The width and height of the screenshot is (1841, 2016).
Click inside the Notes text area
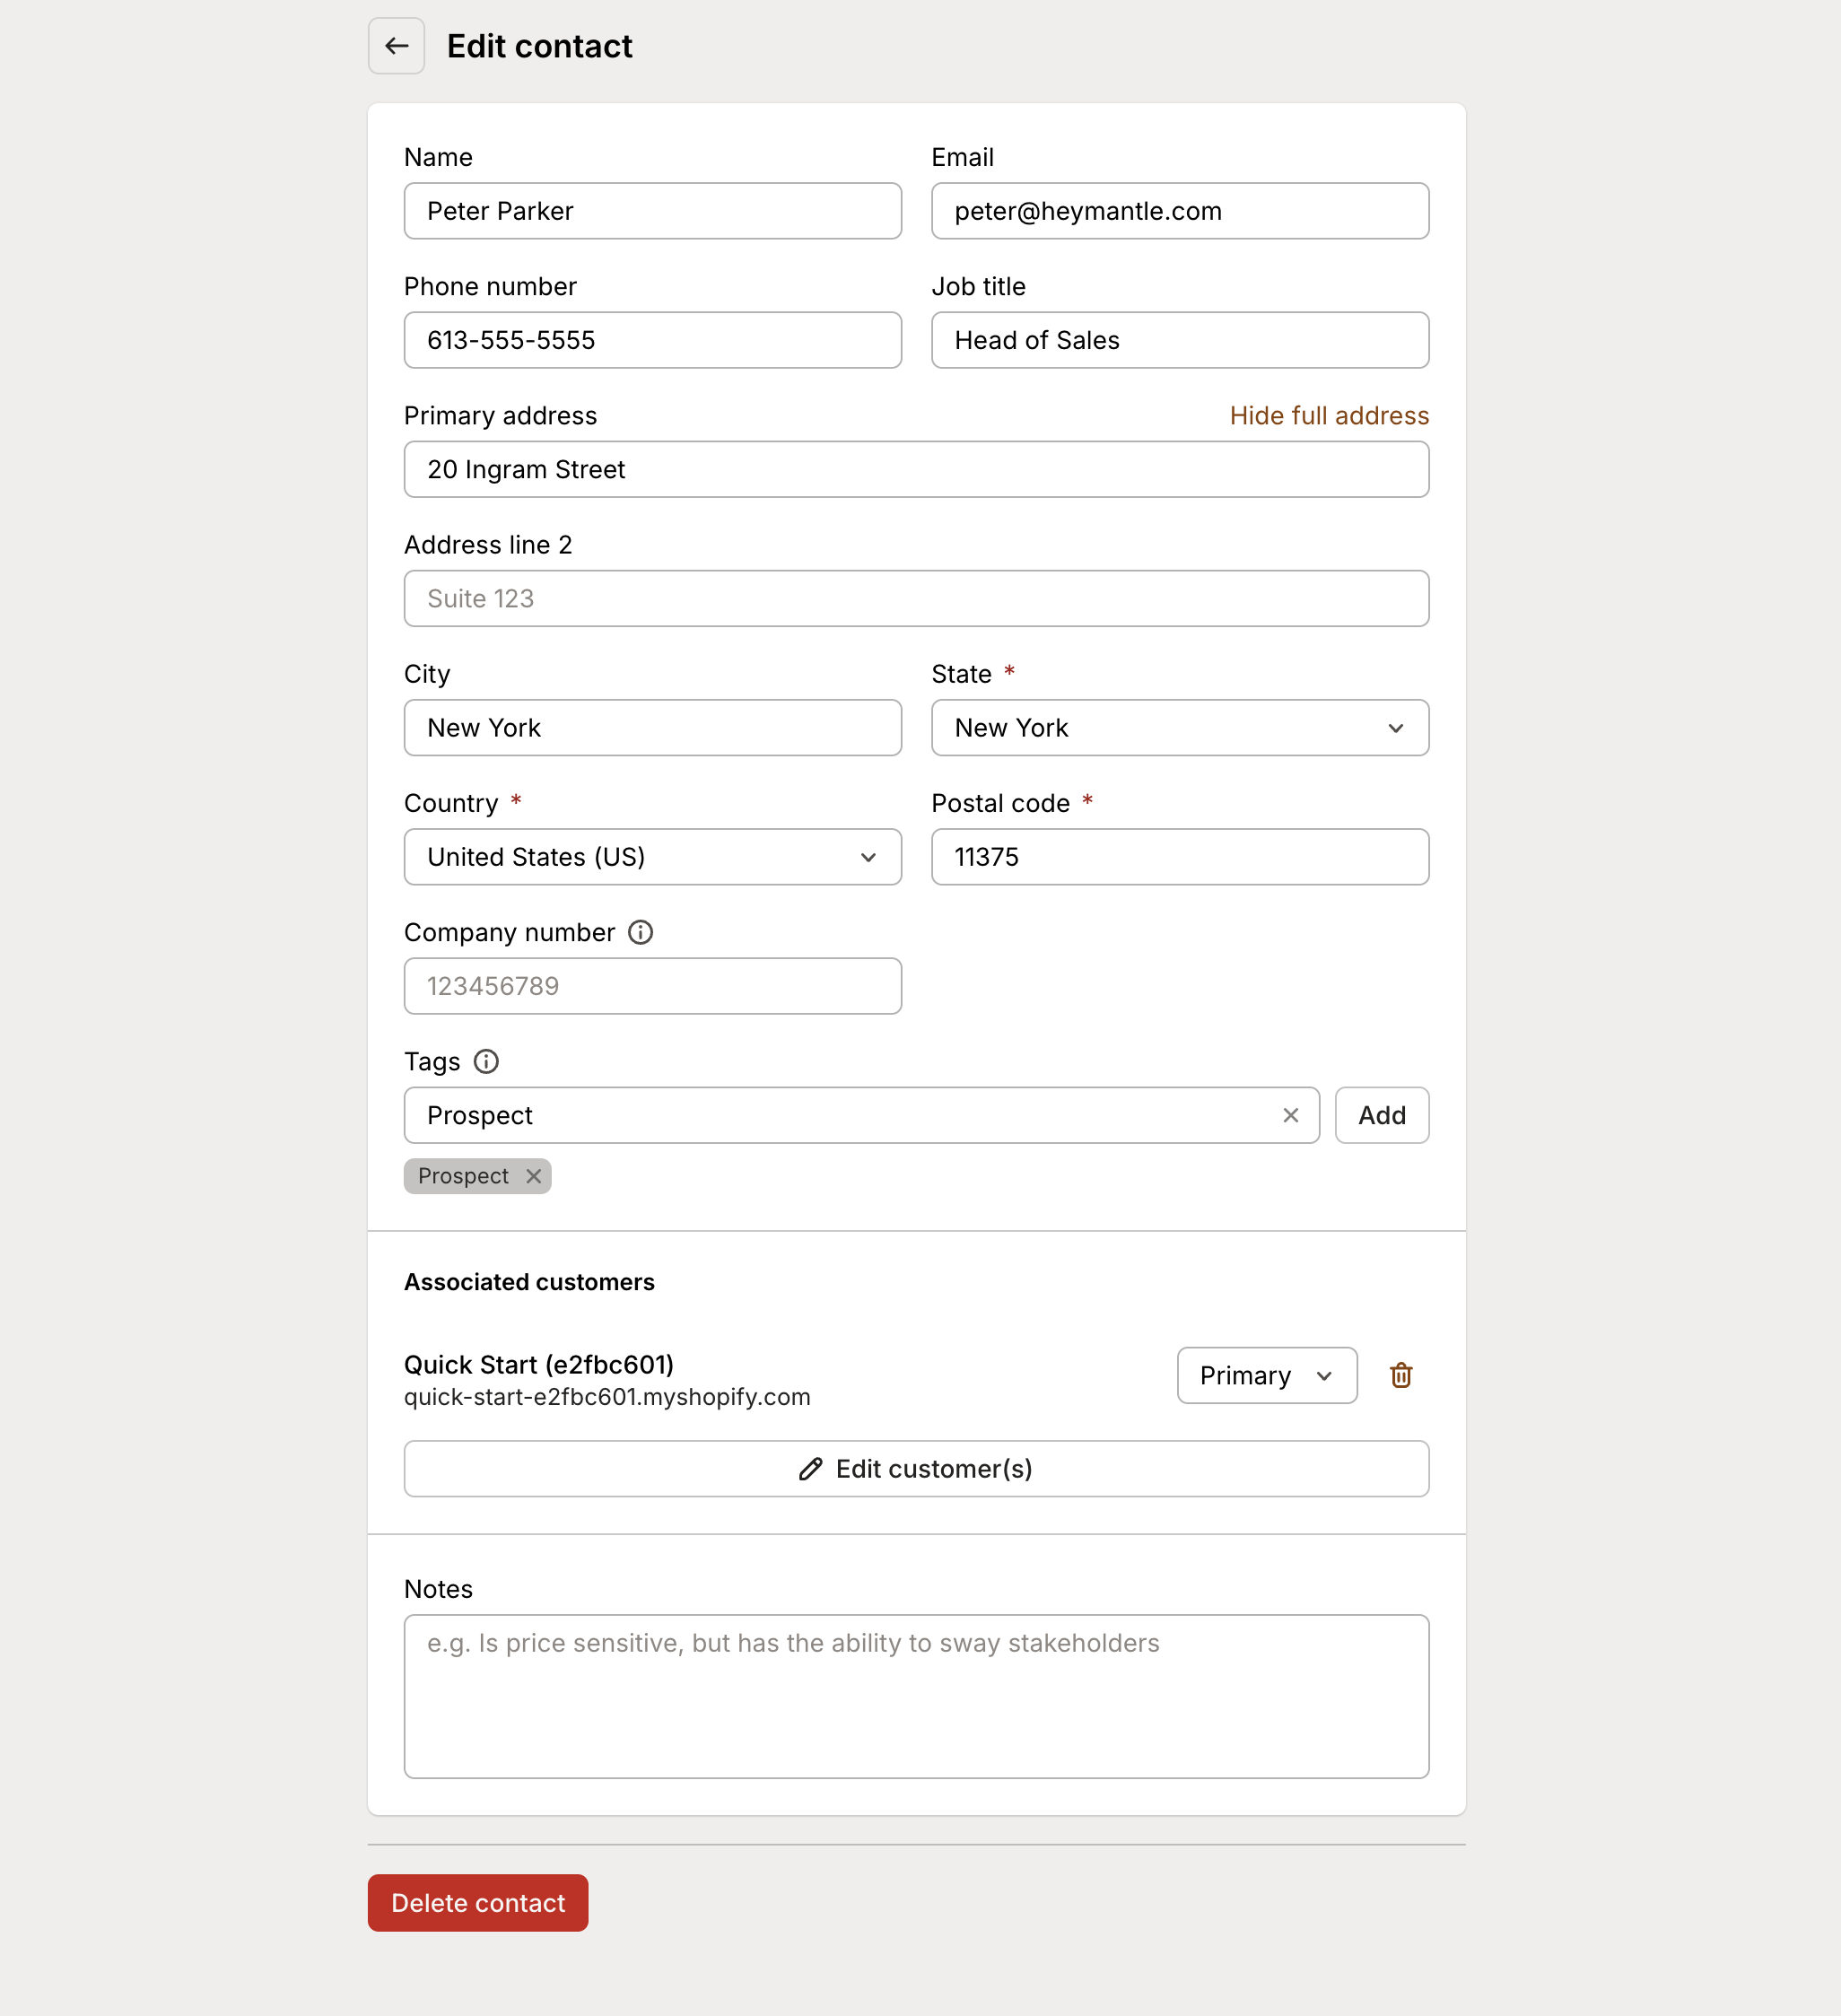pyautogui.click(x=916, y=1696)
